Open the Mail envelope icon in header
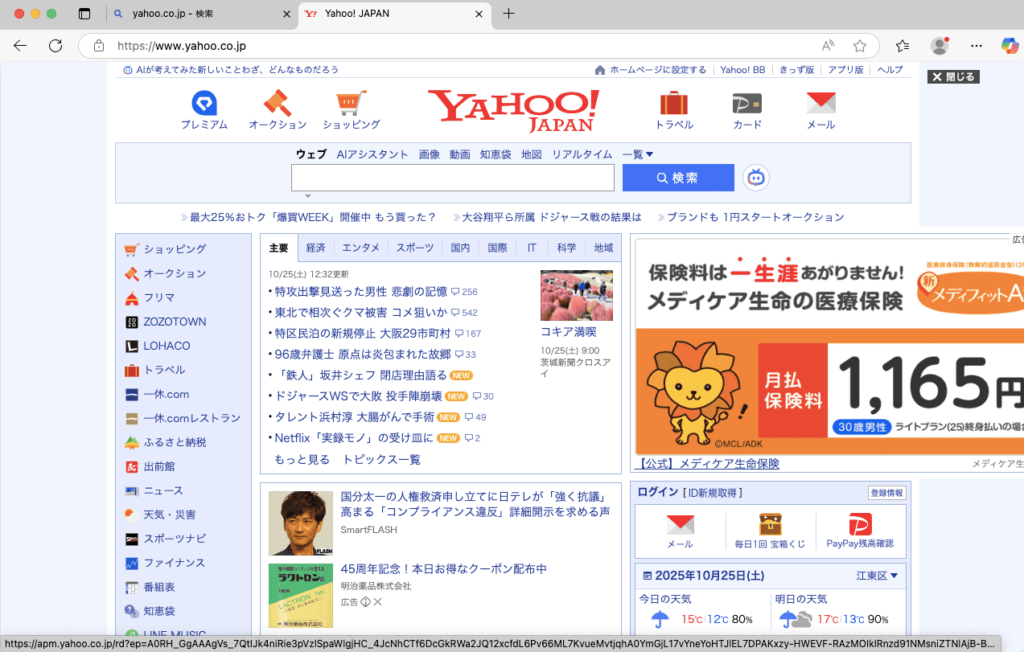Image resolution: width=1024 pixels, height=652 pixels. [x=821, y=103]
